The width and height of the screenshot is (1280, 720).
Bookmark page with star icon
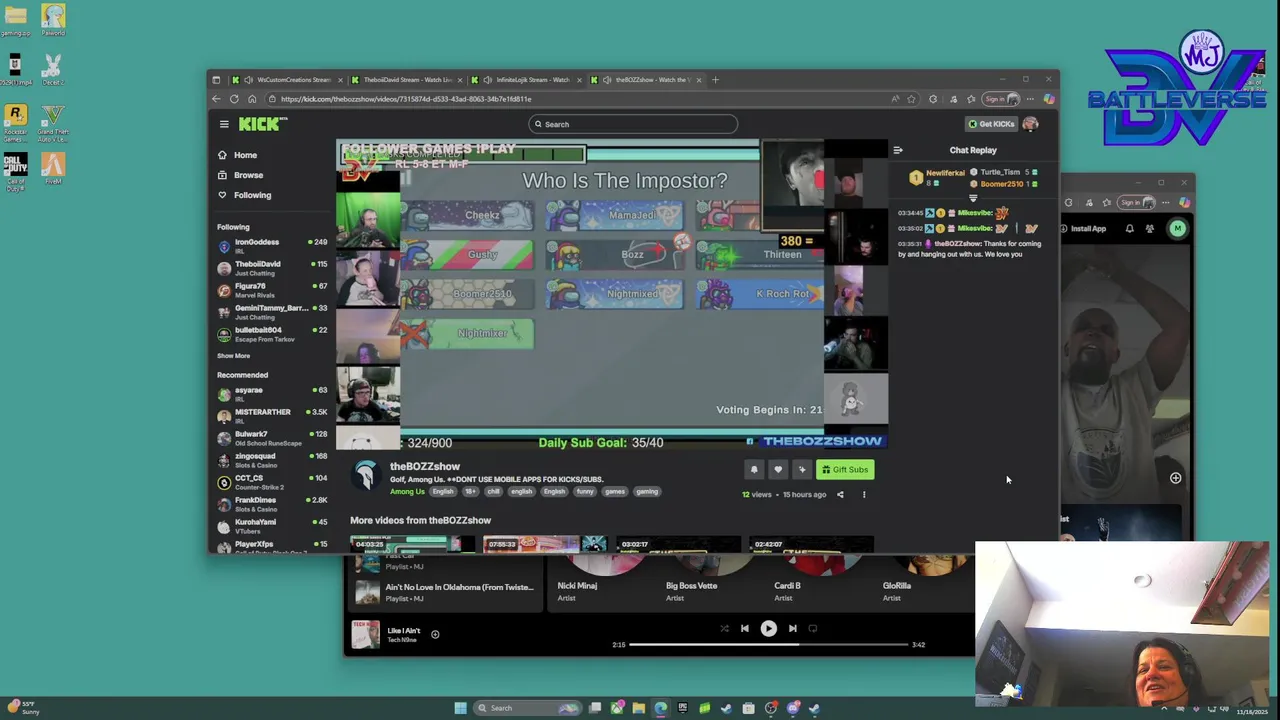pyautogui.click(x=911, y=99)
